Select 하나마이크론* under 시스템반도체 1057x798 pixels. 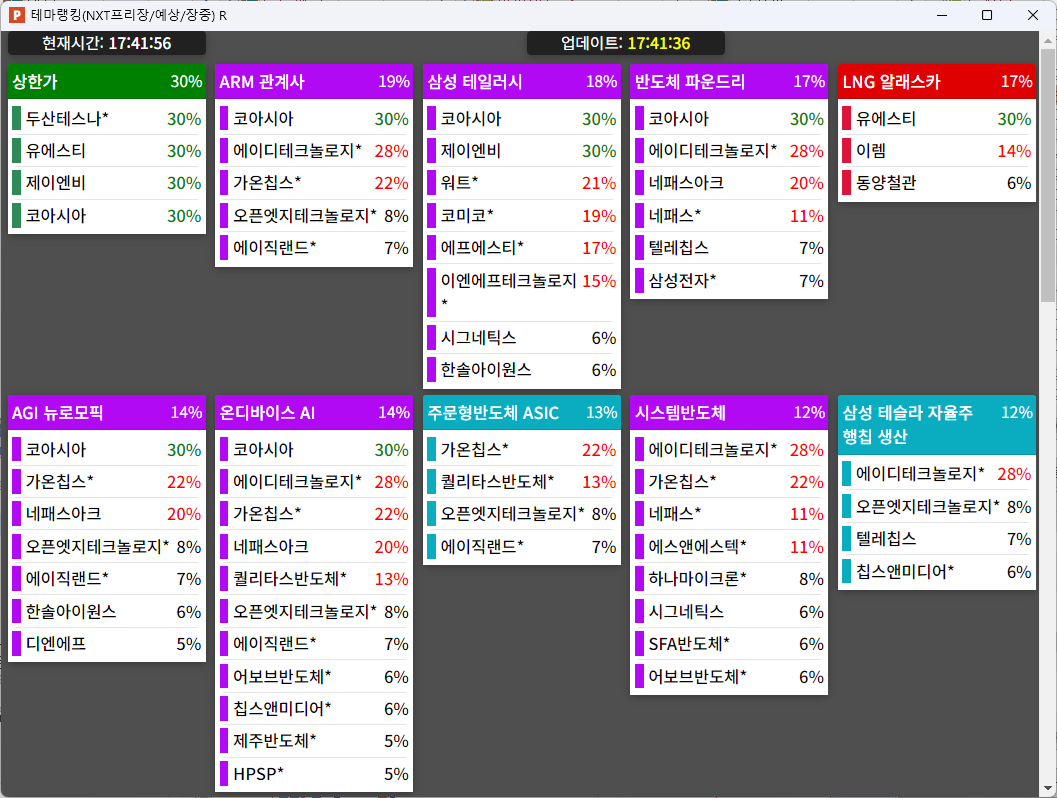[729, 579]
